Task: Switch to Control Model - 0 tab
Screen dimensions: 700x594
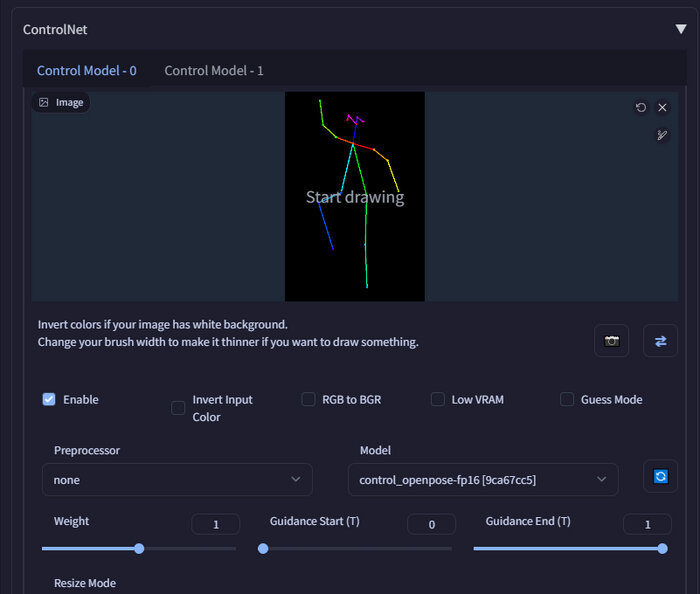Action: (87, 71)
